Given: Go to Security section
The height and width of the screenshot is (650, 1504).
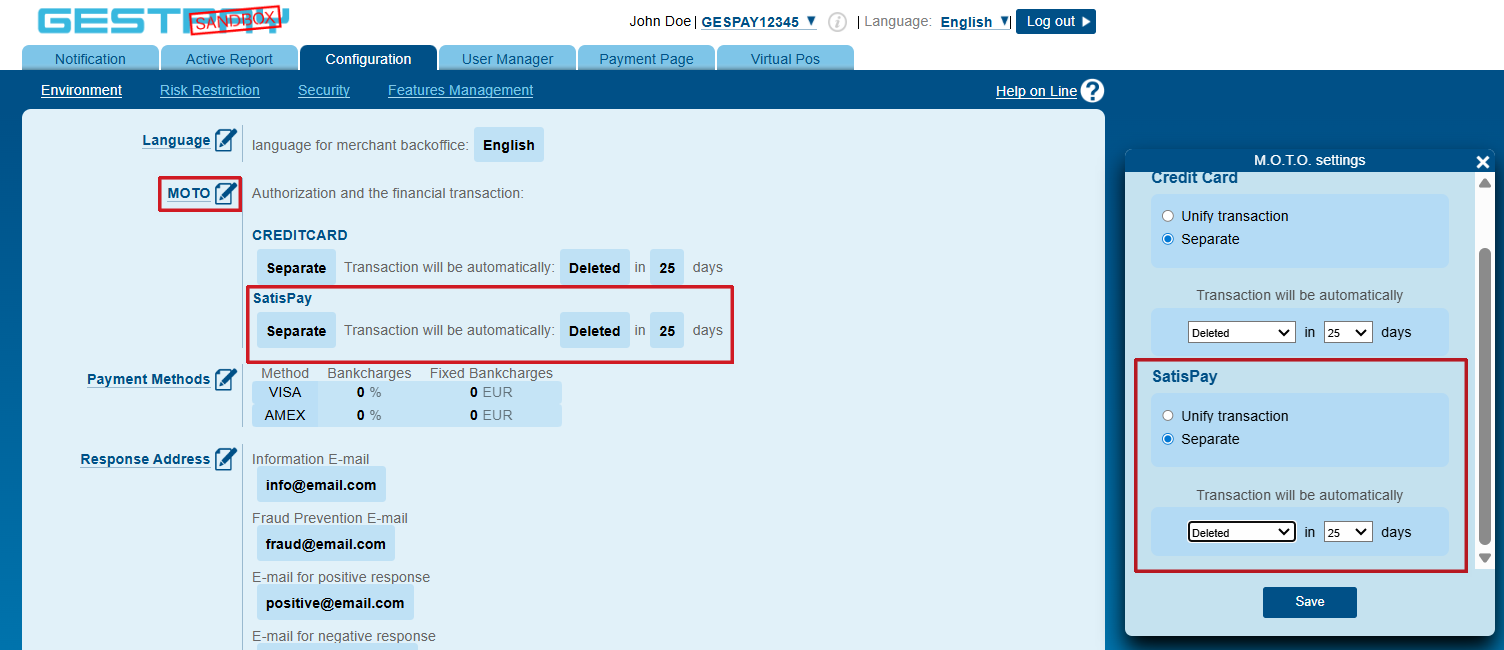Looking at the screenshot, I should [324, 90].
